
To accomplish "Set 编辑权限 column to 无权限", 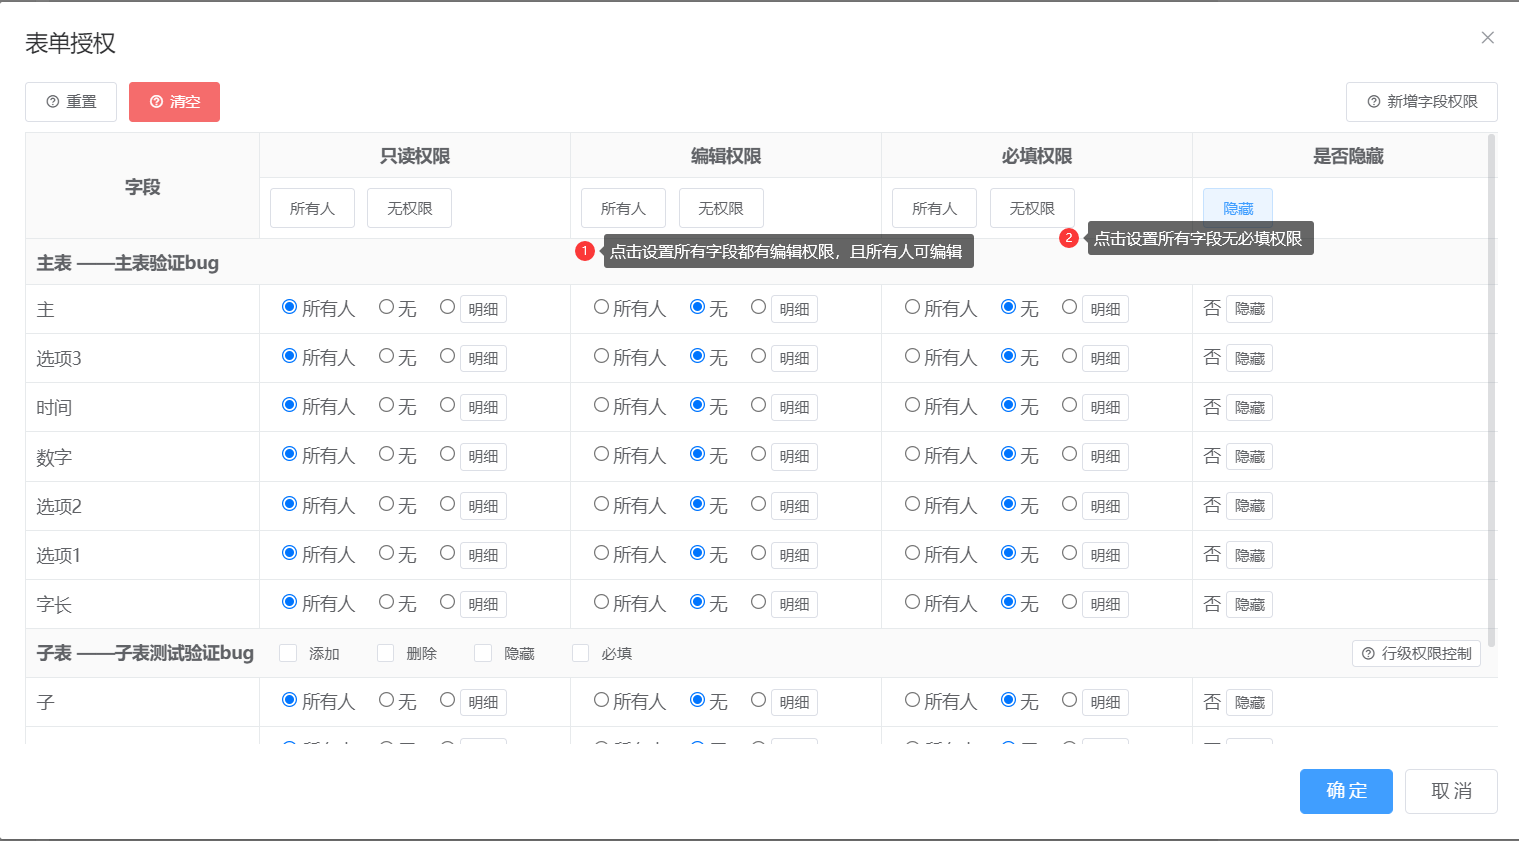I will coord(720,208).
